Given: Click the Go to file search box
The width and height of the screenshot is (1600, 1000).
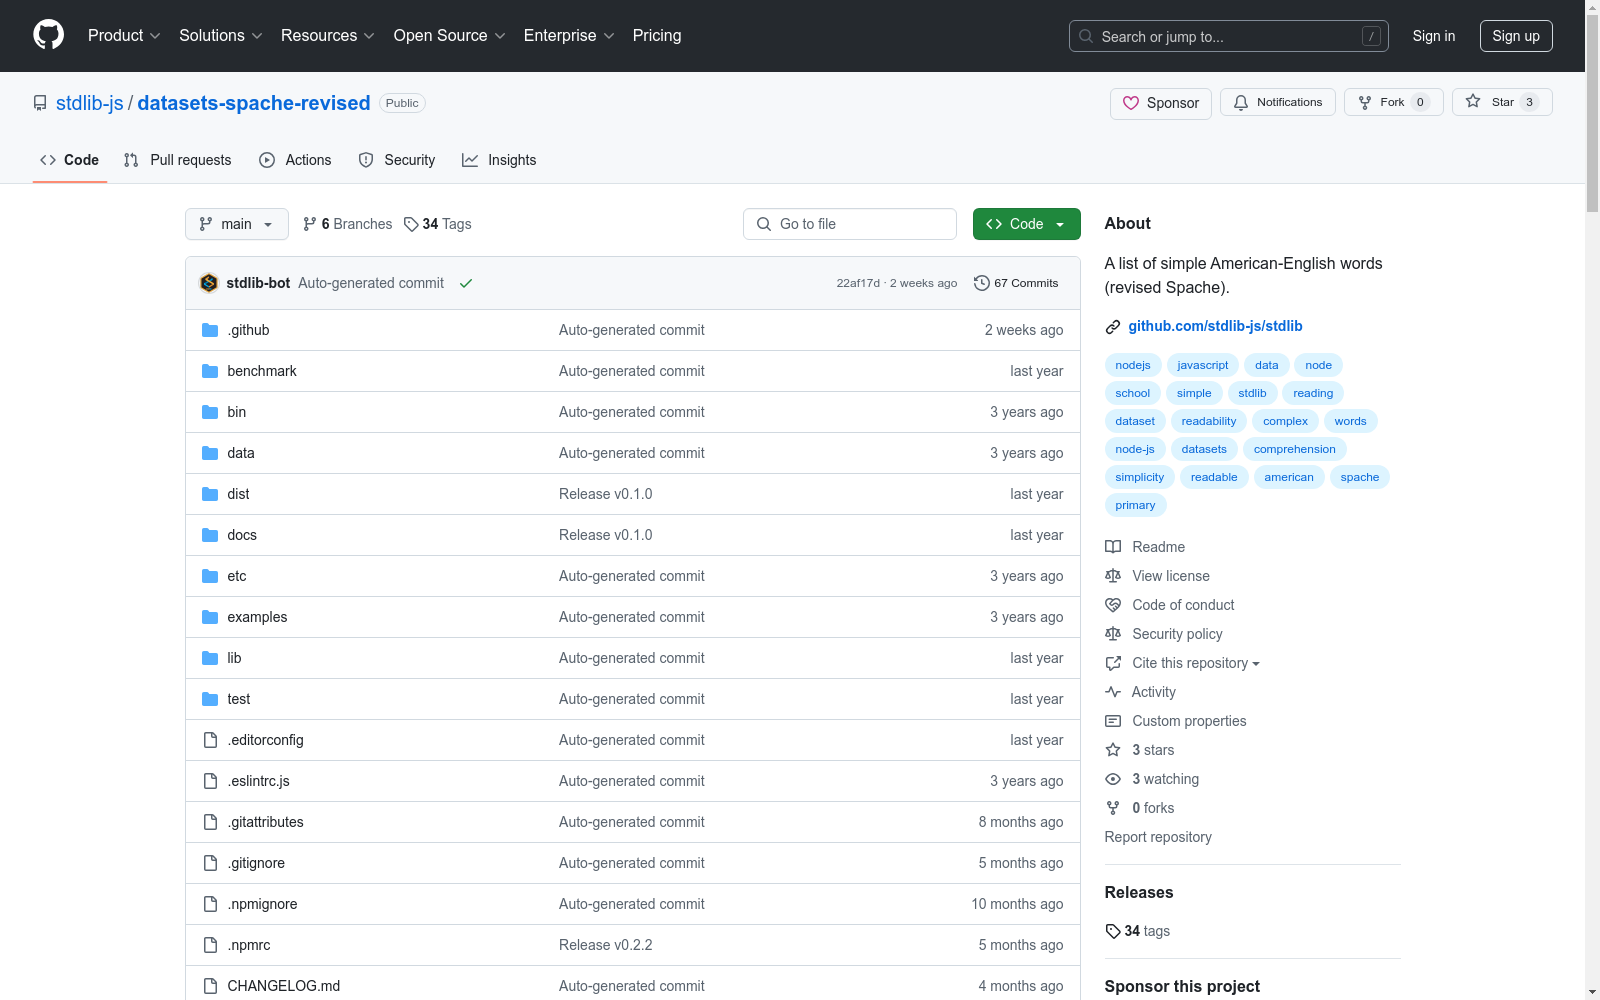Looking at the screenshot, I should pos(850,224).
